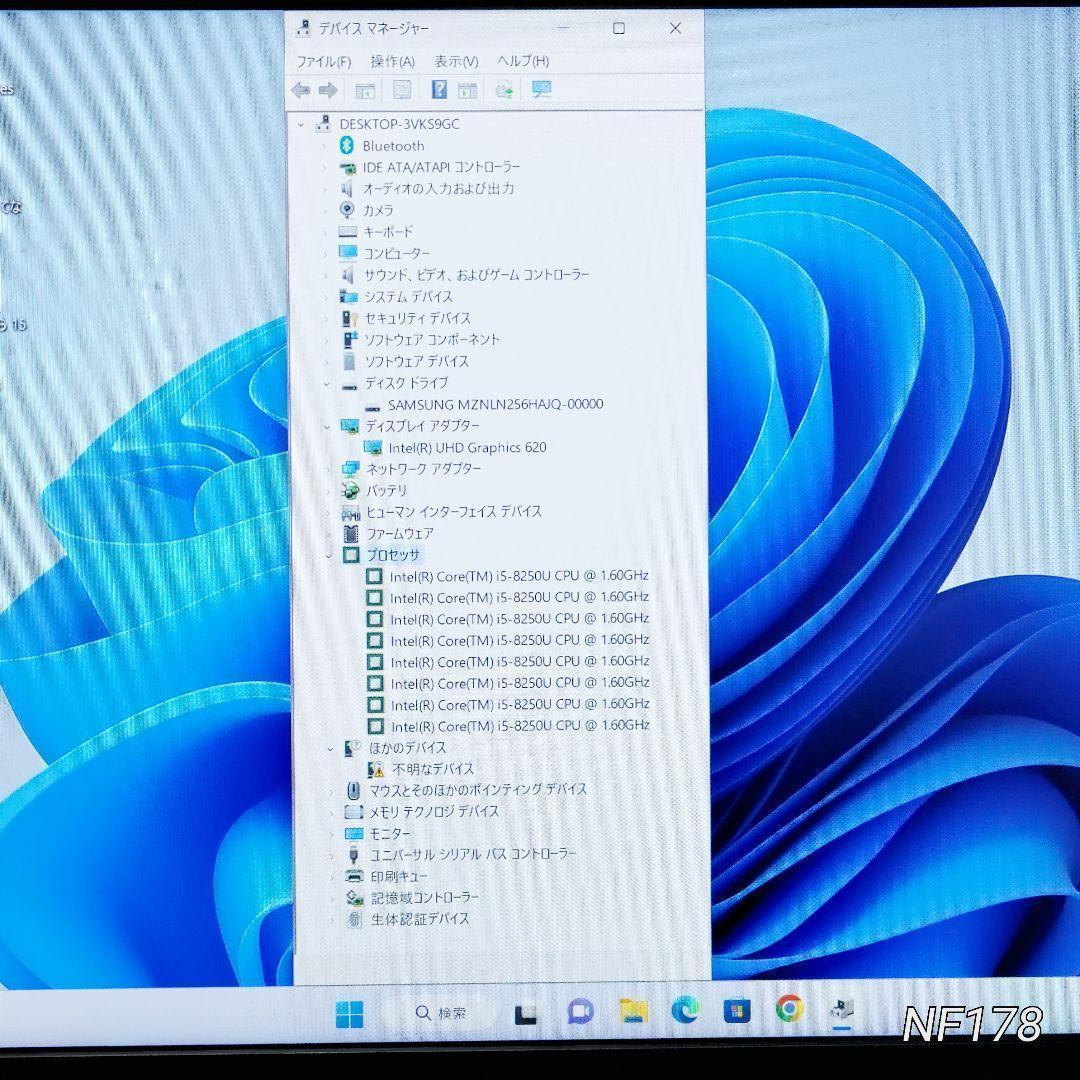Select the Bluetooth device category
Image resolution: width=1080 pixels, height=1080 pixels.
point(392,146)
